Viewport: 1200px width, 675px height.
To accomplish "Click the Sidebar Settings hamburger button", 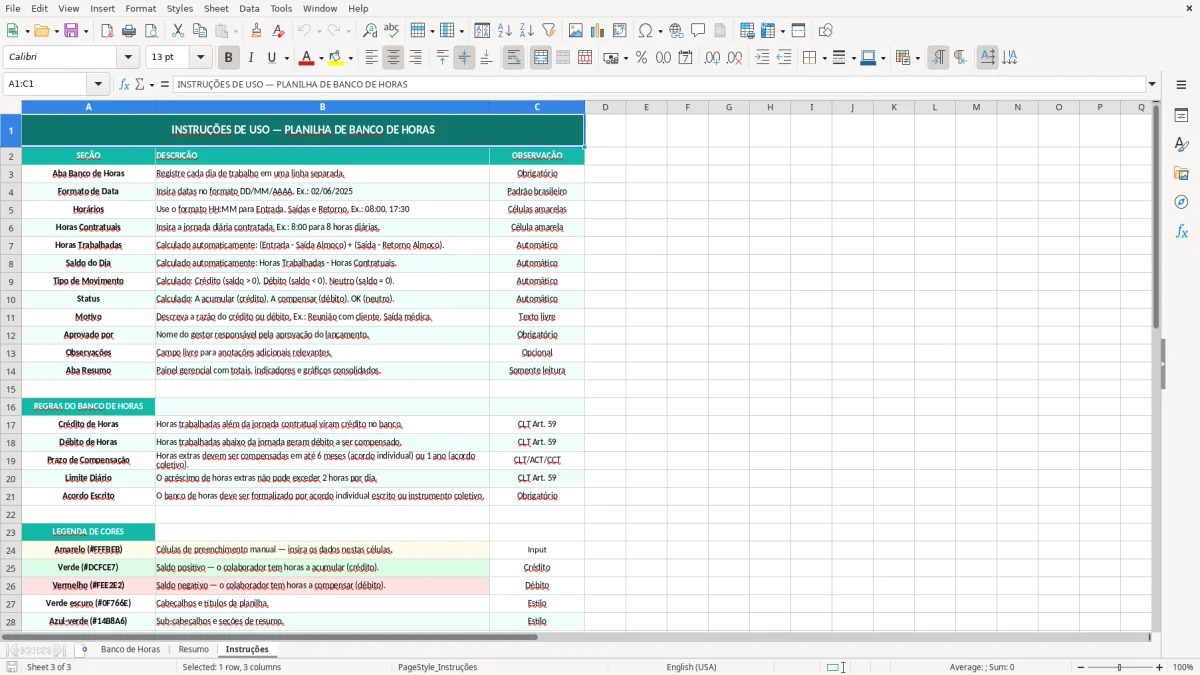I will coord(1181,84).
